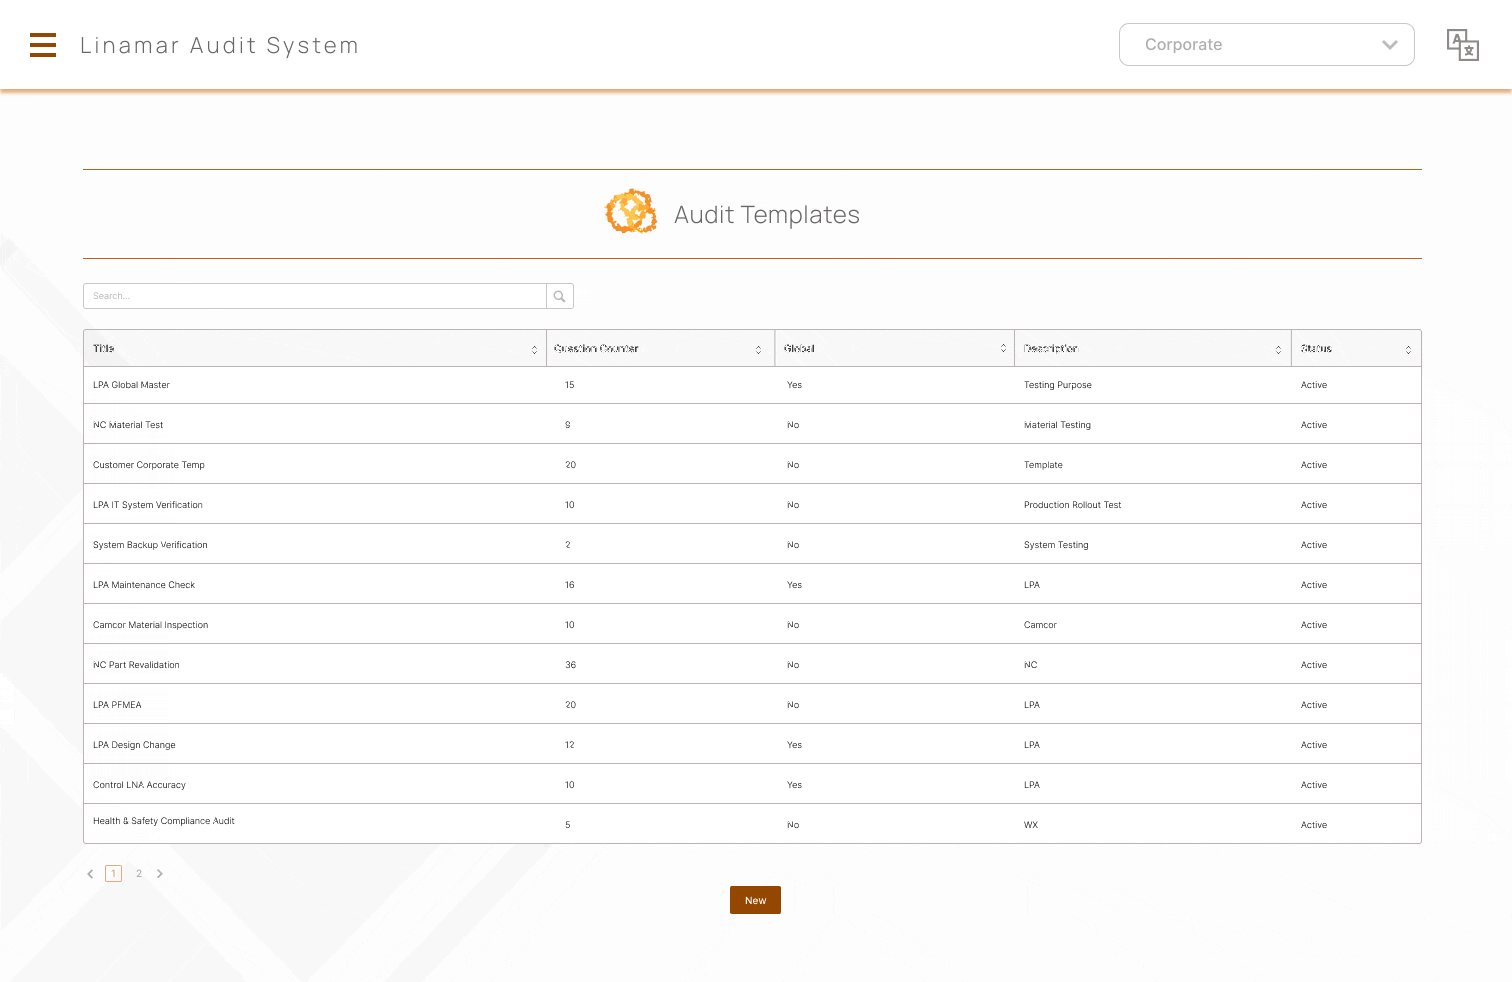Select Customer Corporate Temp template

[149, 465]
